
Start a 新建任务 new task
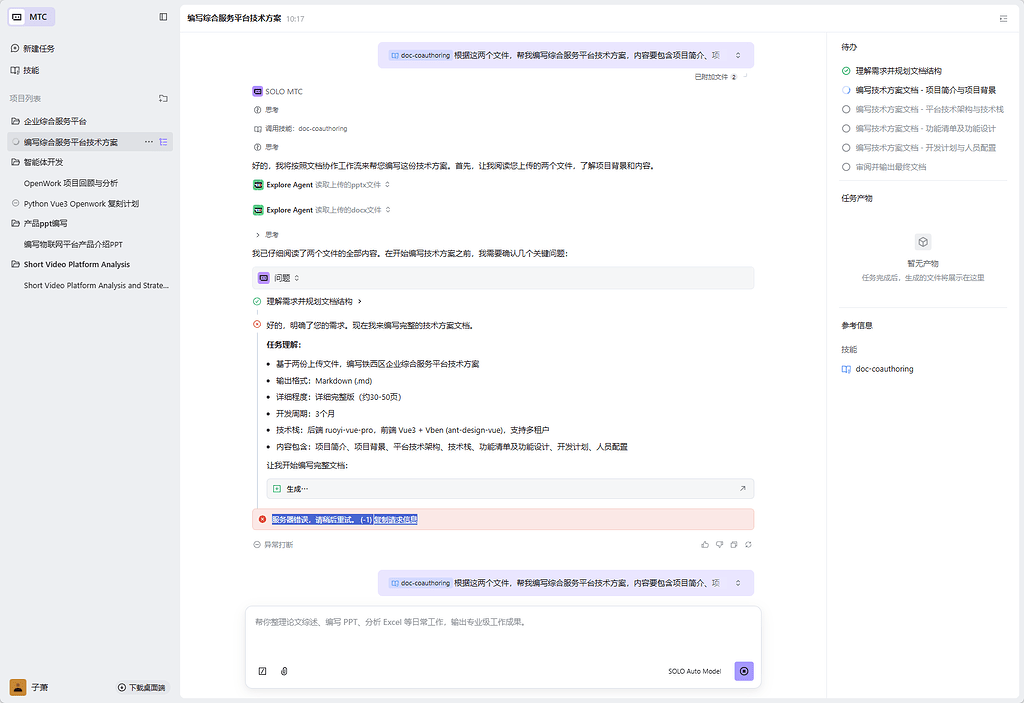pos(33,48)
